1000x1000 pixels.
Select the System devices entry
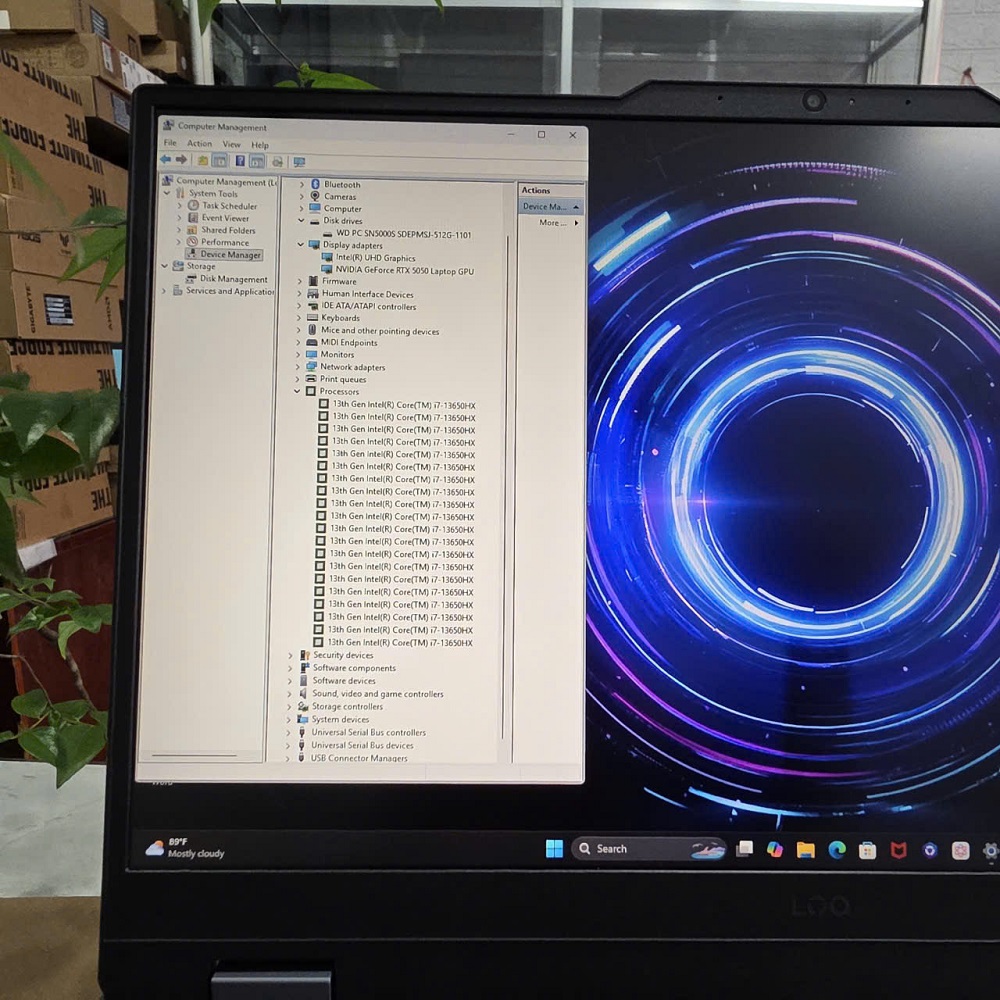click(340, 719)
